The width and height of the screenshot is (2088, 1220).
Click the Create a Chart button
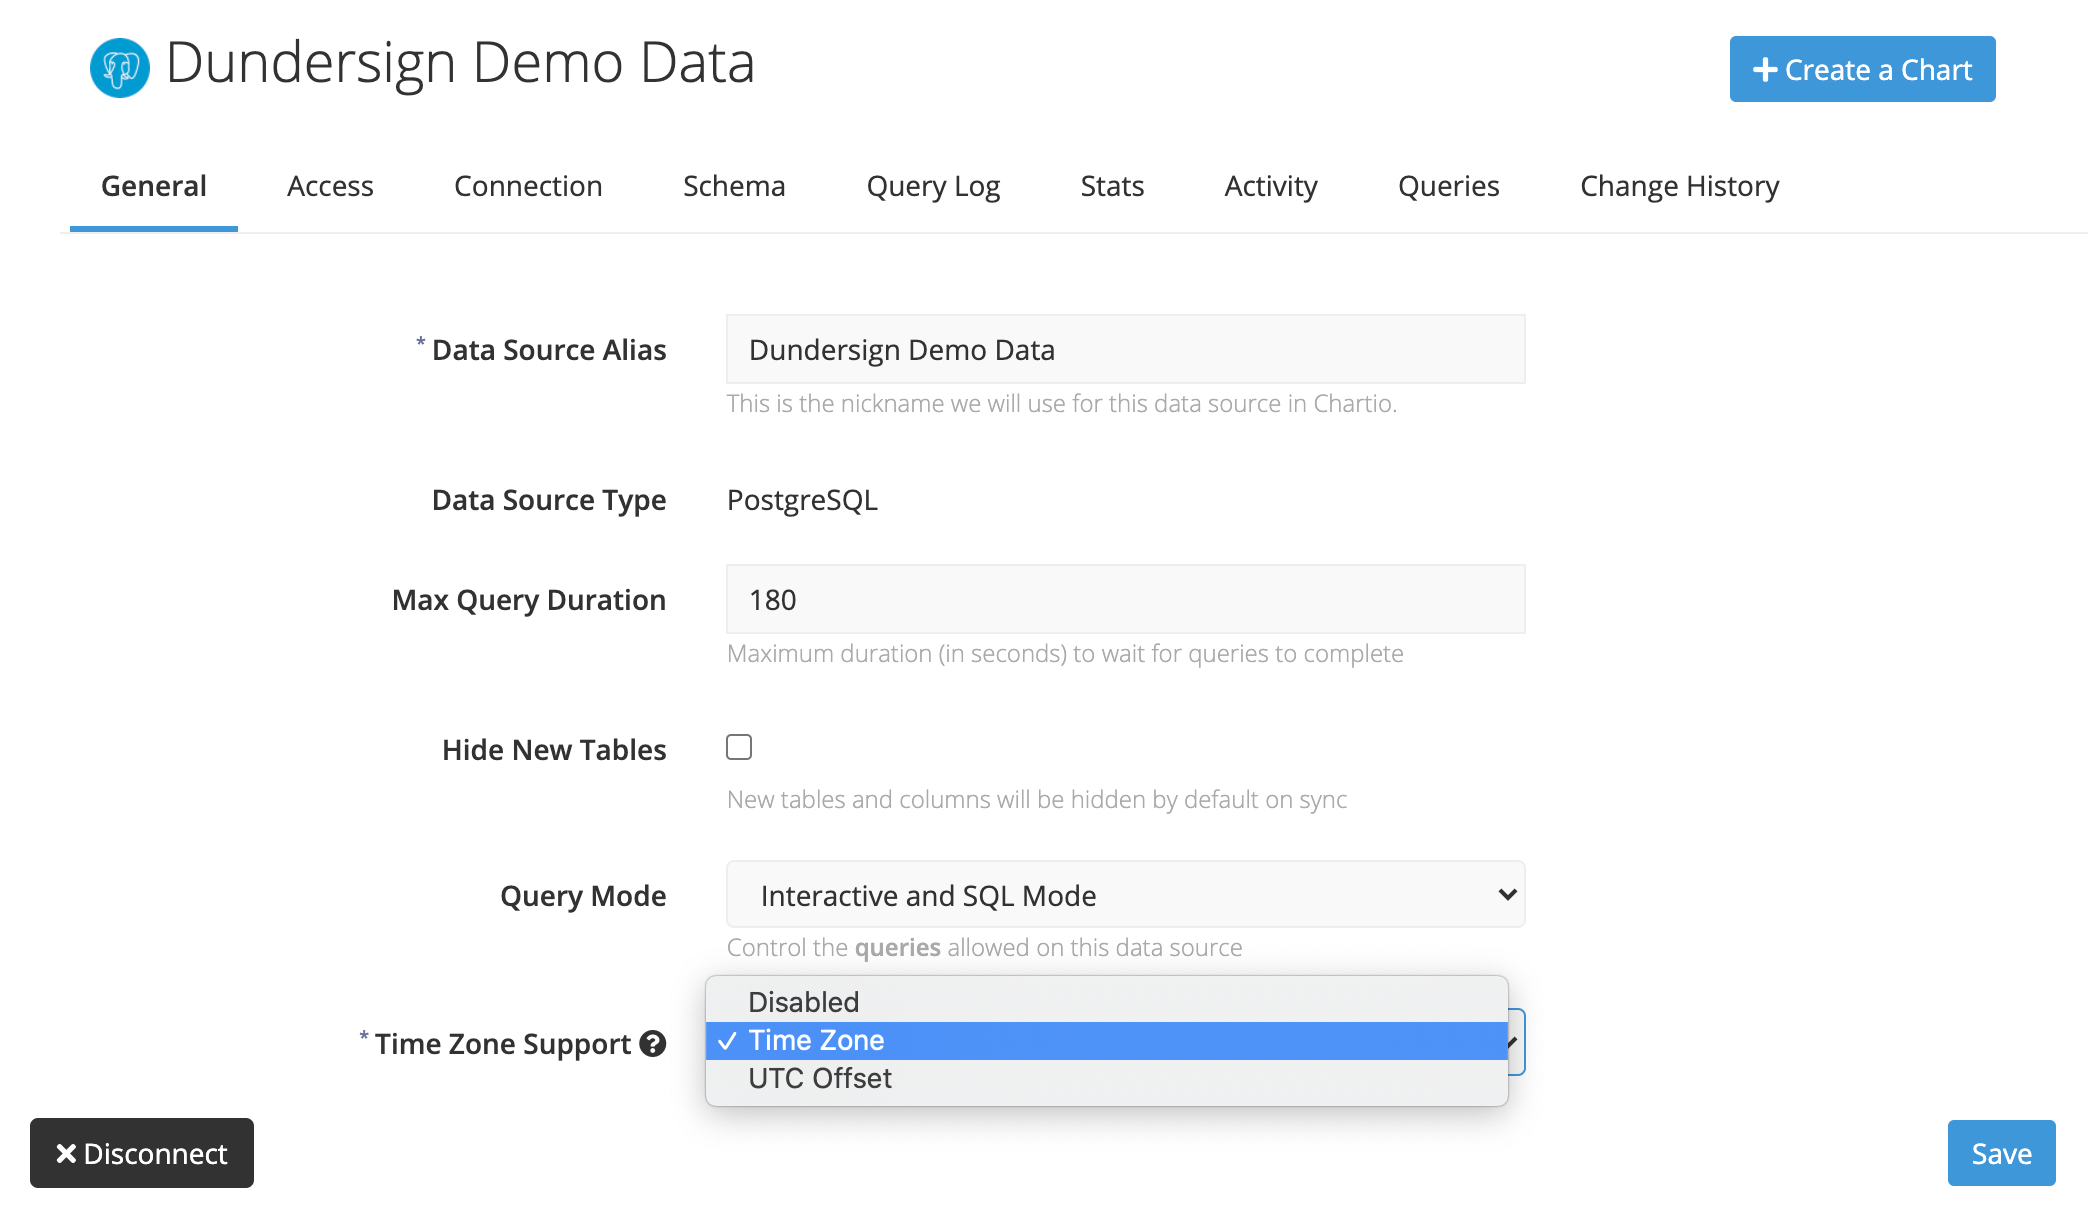tap(1862, 69)
